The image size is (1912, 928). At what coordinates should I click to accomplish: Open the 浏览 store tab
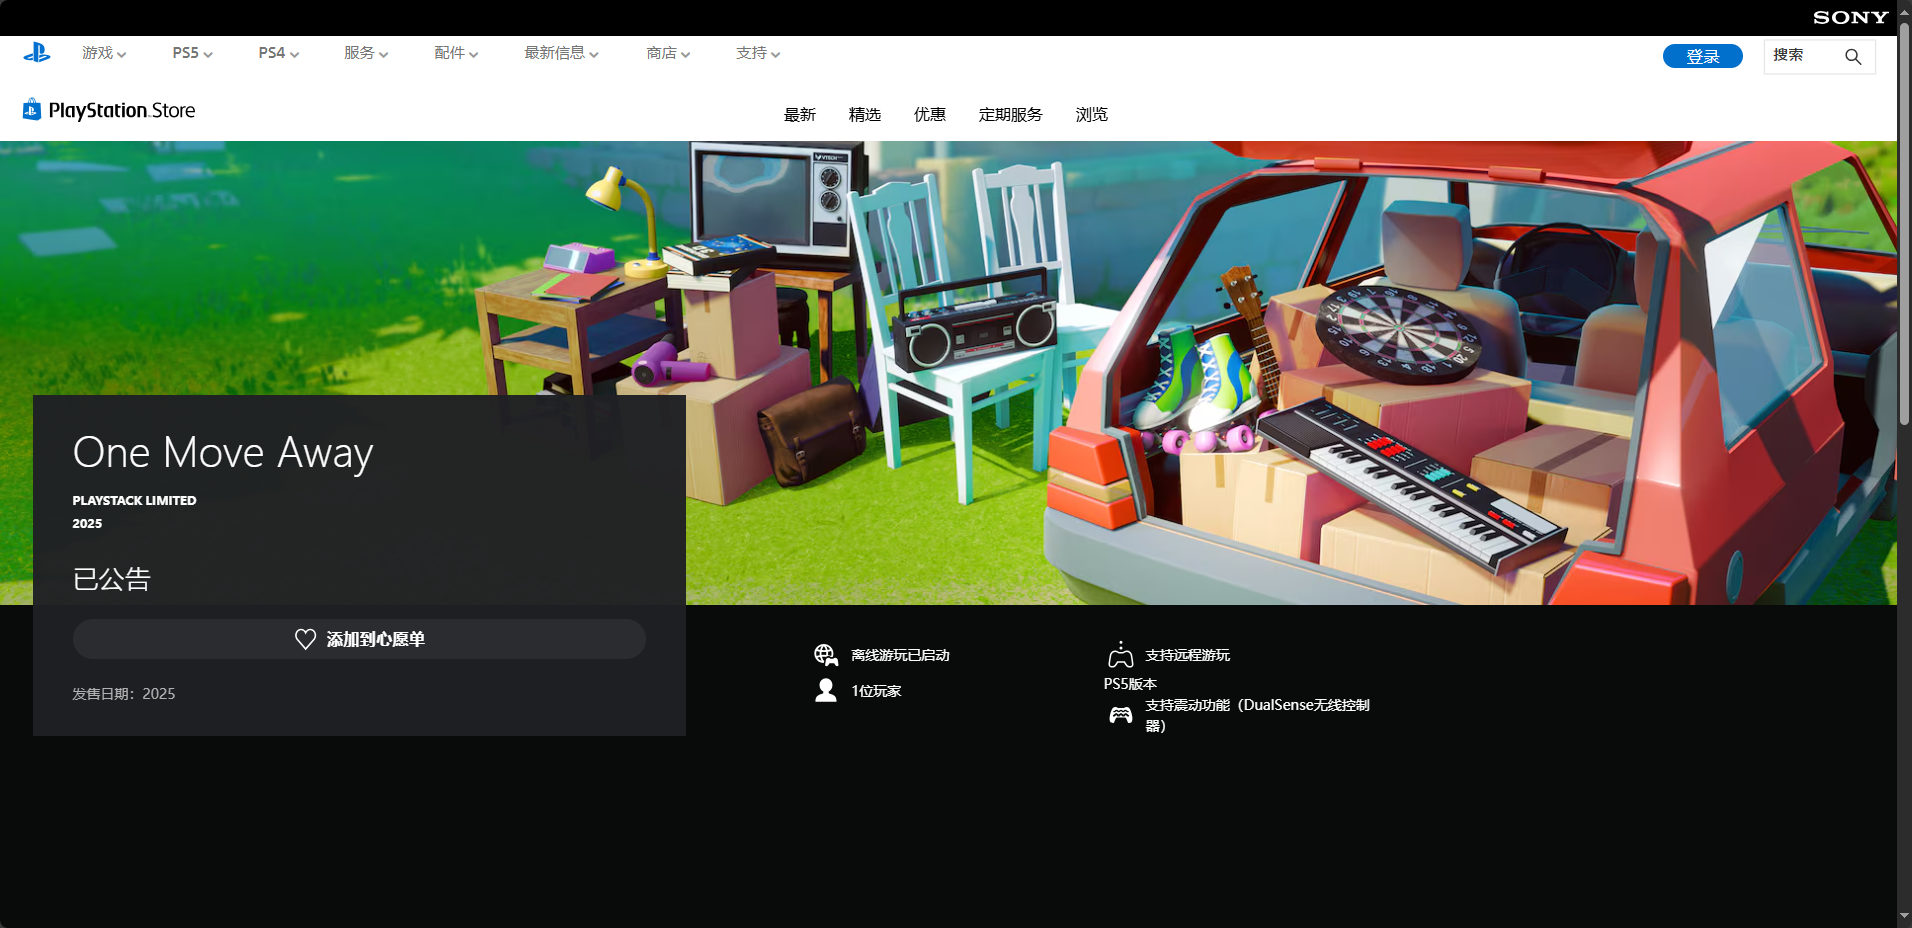coord(1092,115)
